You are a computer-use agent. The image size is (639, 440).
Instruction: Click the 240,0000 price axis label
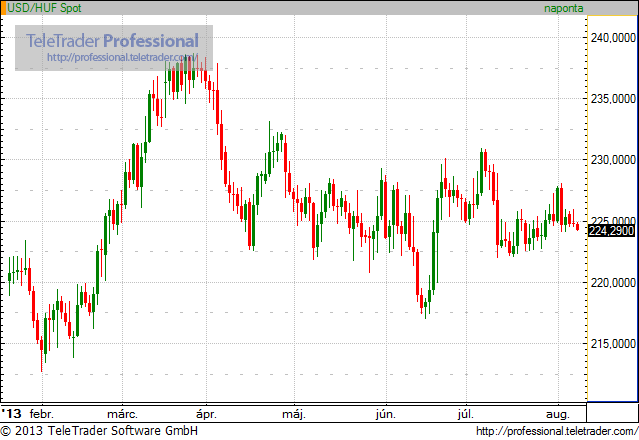point(613,38)
